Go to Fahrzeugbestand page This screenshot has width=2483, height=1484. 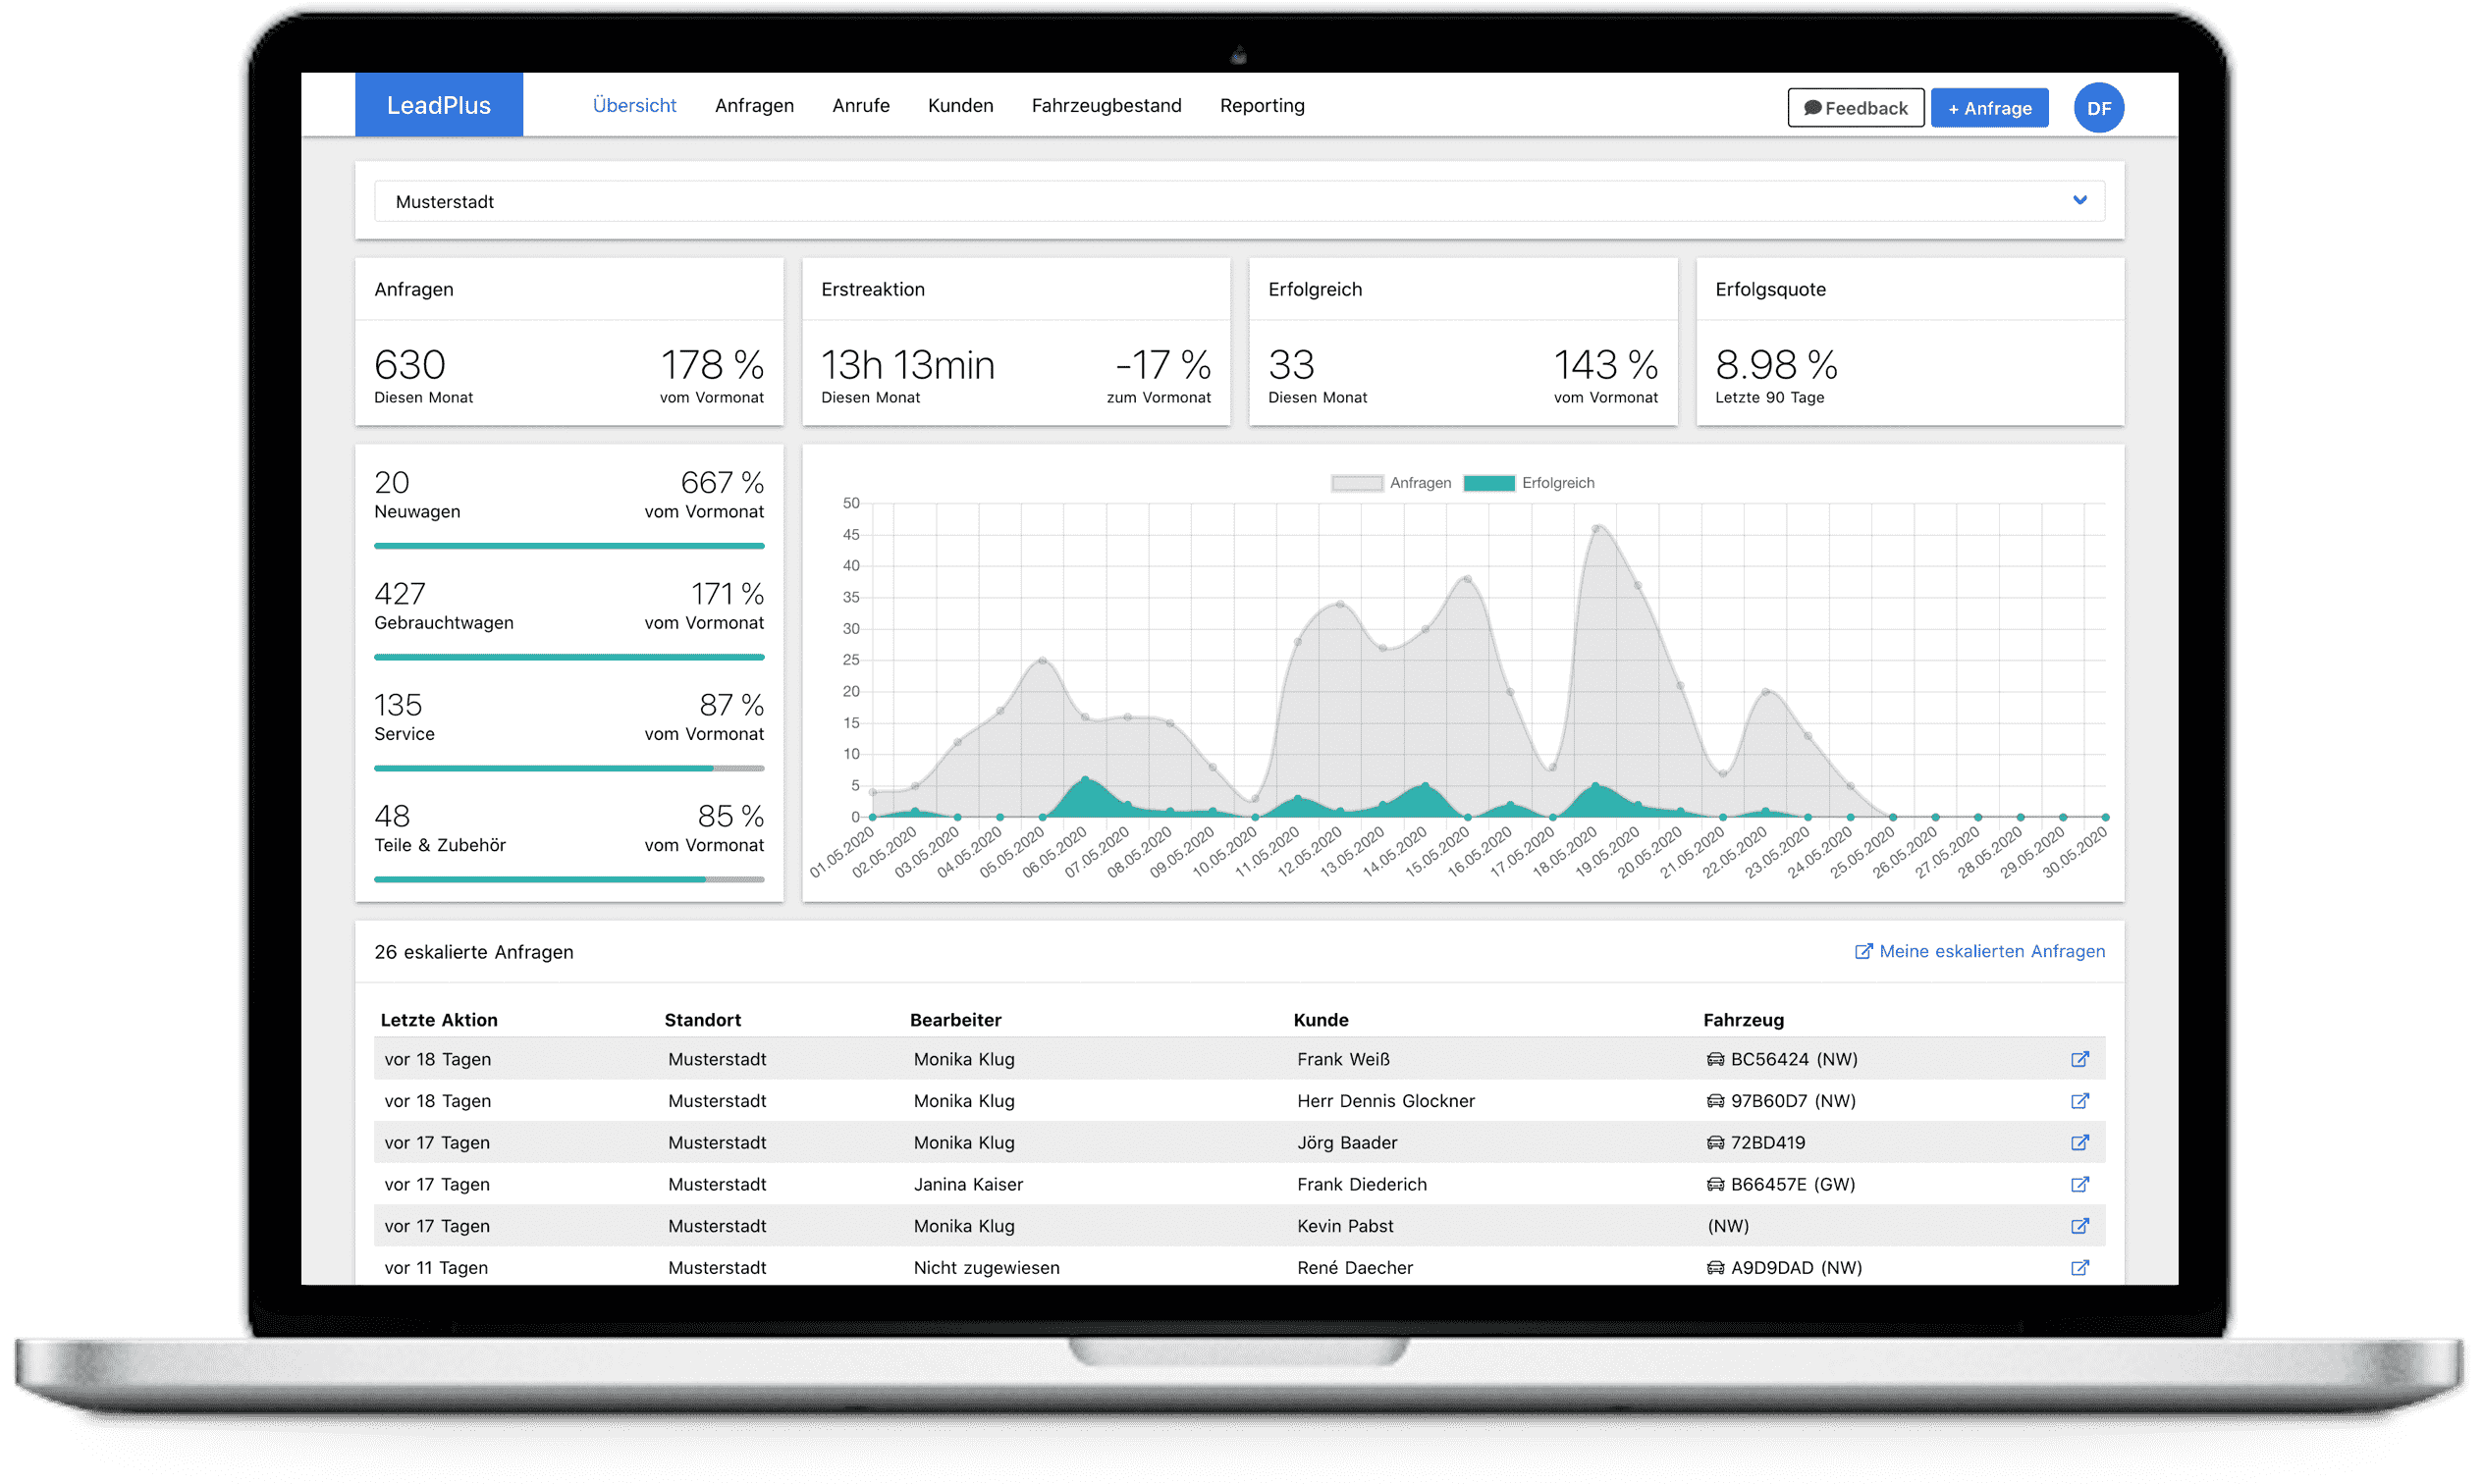(1106, 106)
